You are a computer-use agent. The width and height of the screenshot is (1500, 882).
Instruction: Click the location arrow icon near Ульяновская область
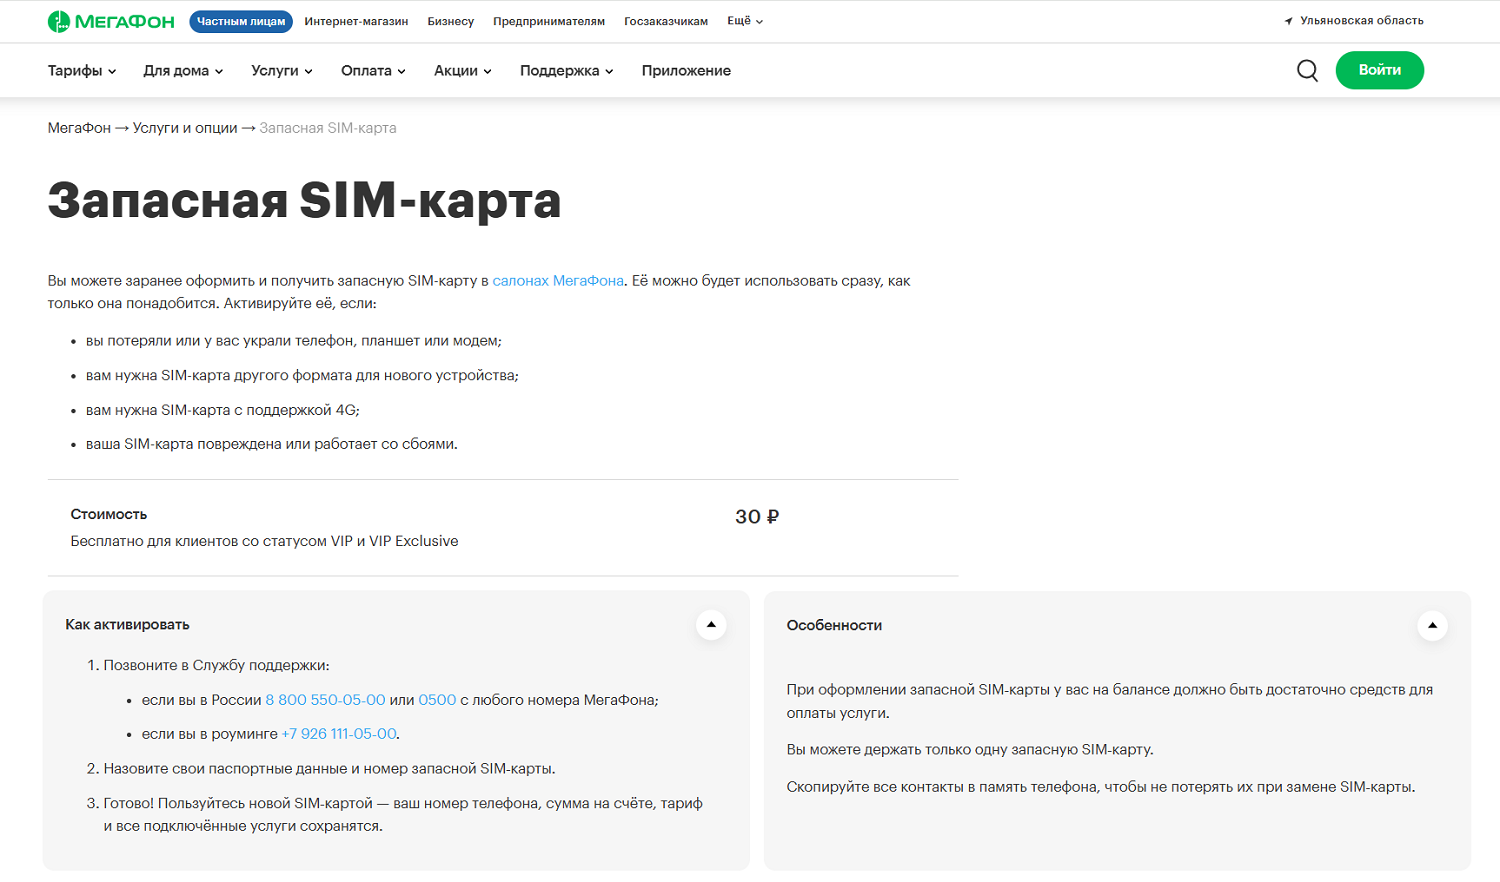[1289, 21]
